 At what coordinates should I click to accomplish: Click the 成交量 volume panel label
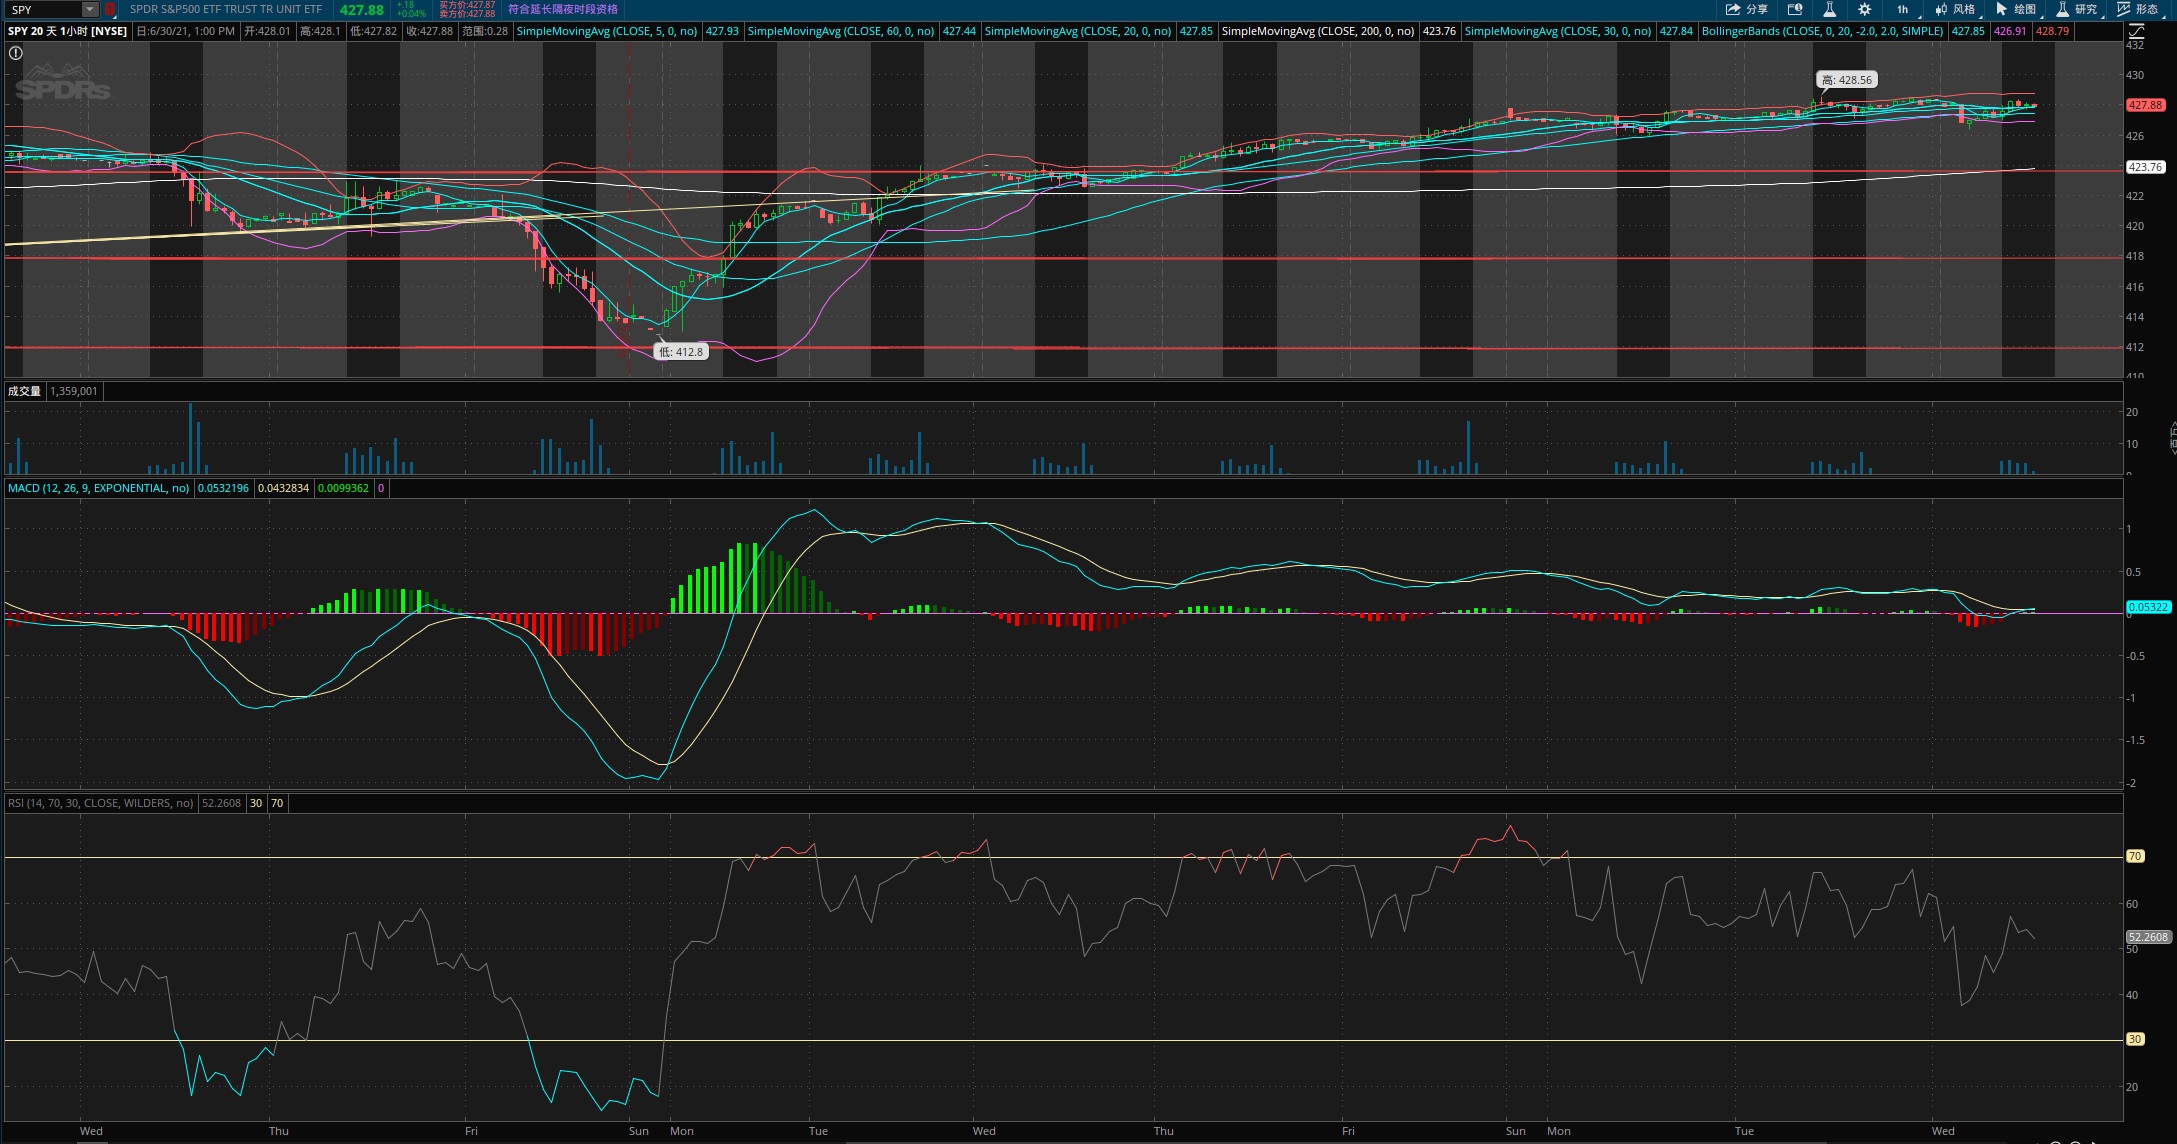[x=24, y=391]
